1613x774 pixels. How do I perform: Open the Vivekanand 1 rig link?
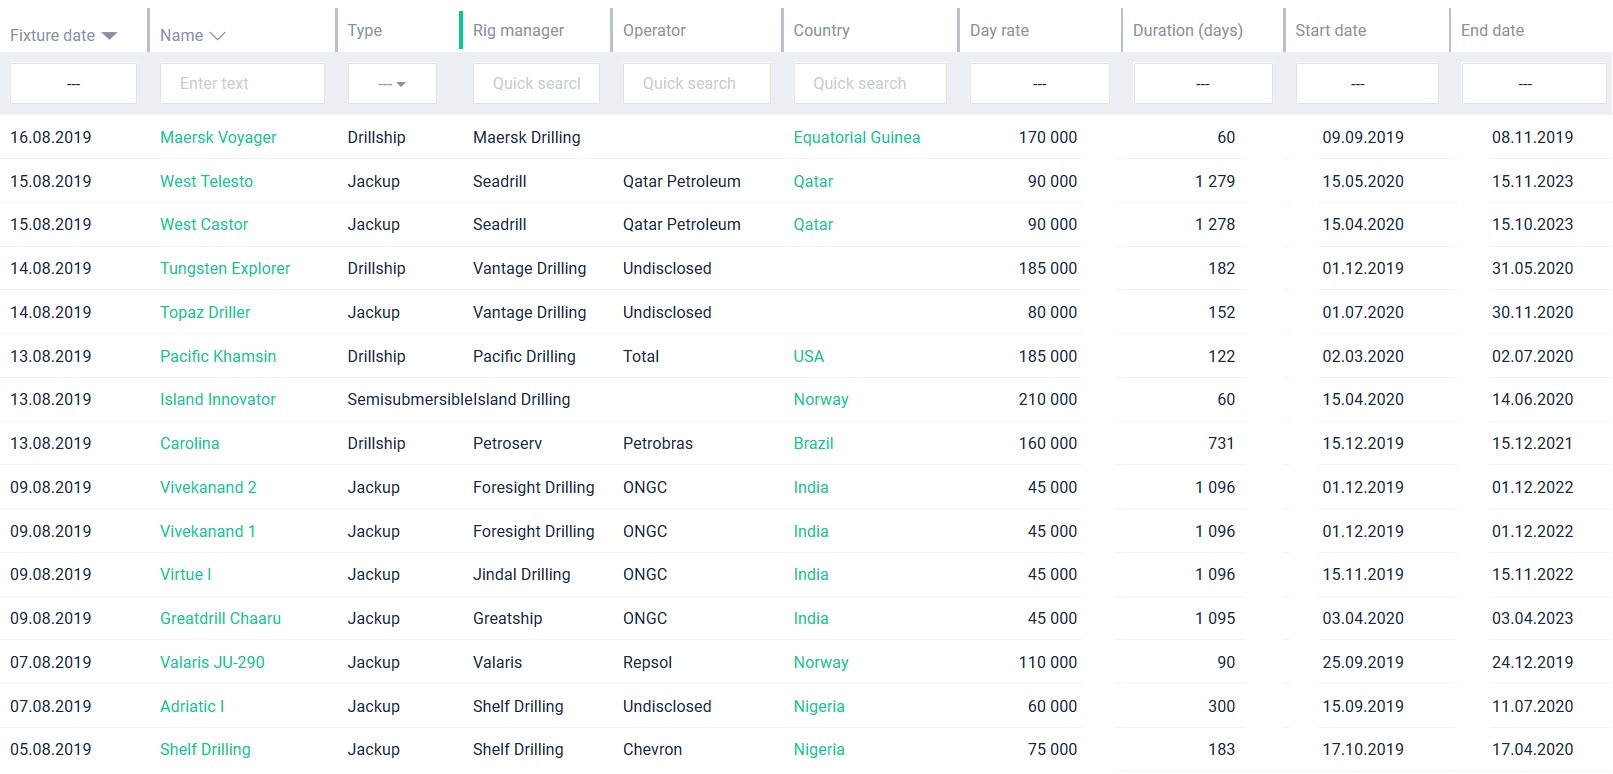tap(208, 532)
